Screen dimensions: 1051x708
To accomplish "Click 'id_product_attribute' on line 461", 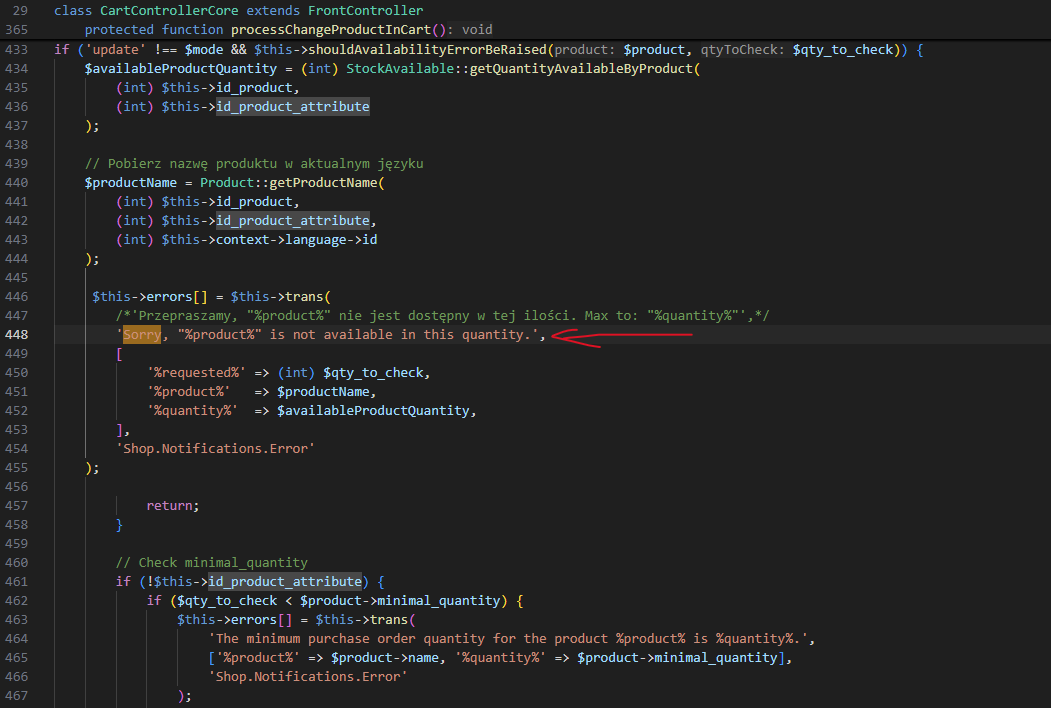I will [285, 581].
